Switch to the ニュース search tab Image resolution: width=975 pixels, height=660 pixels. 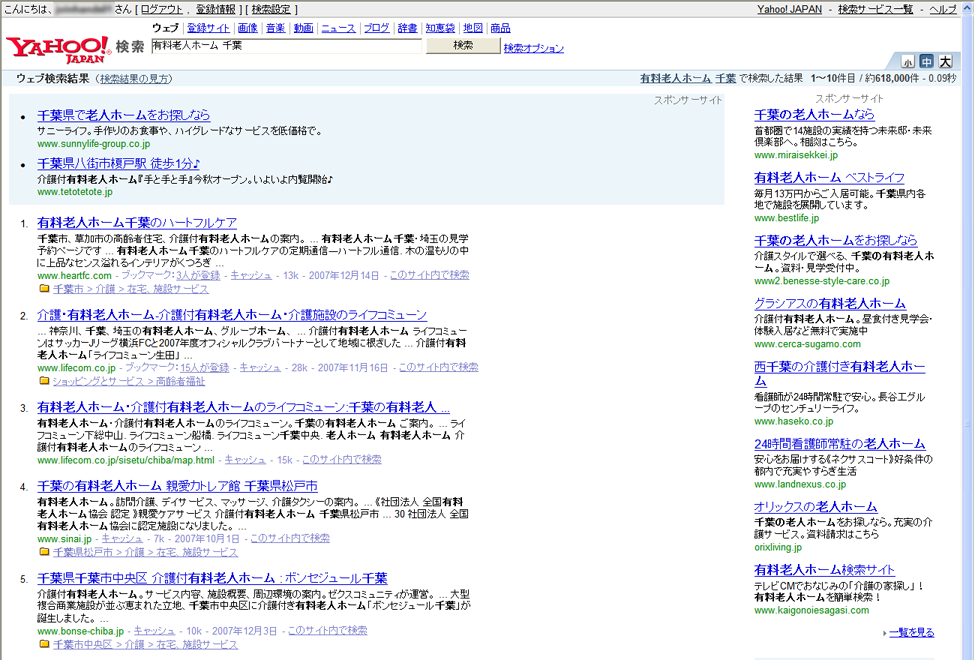pos(338,28)
